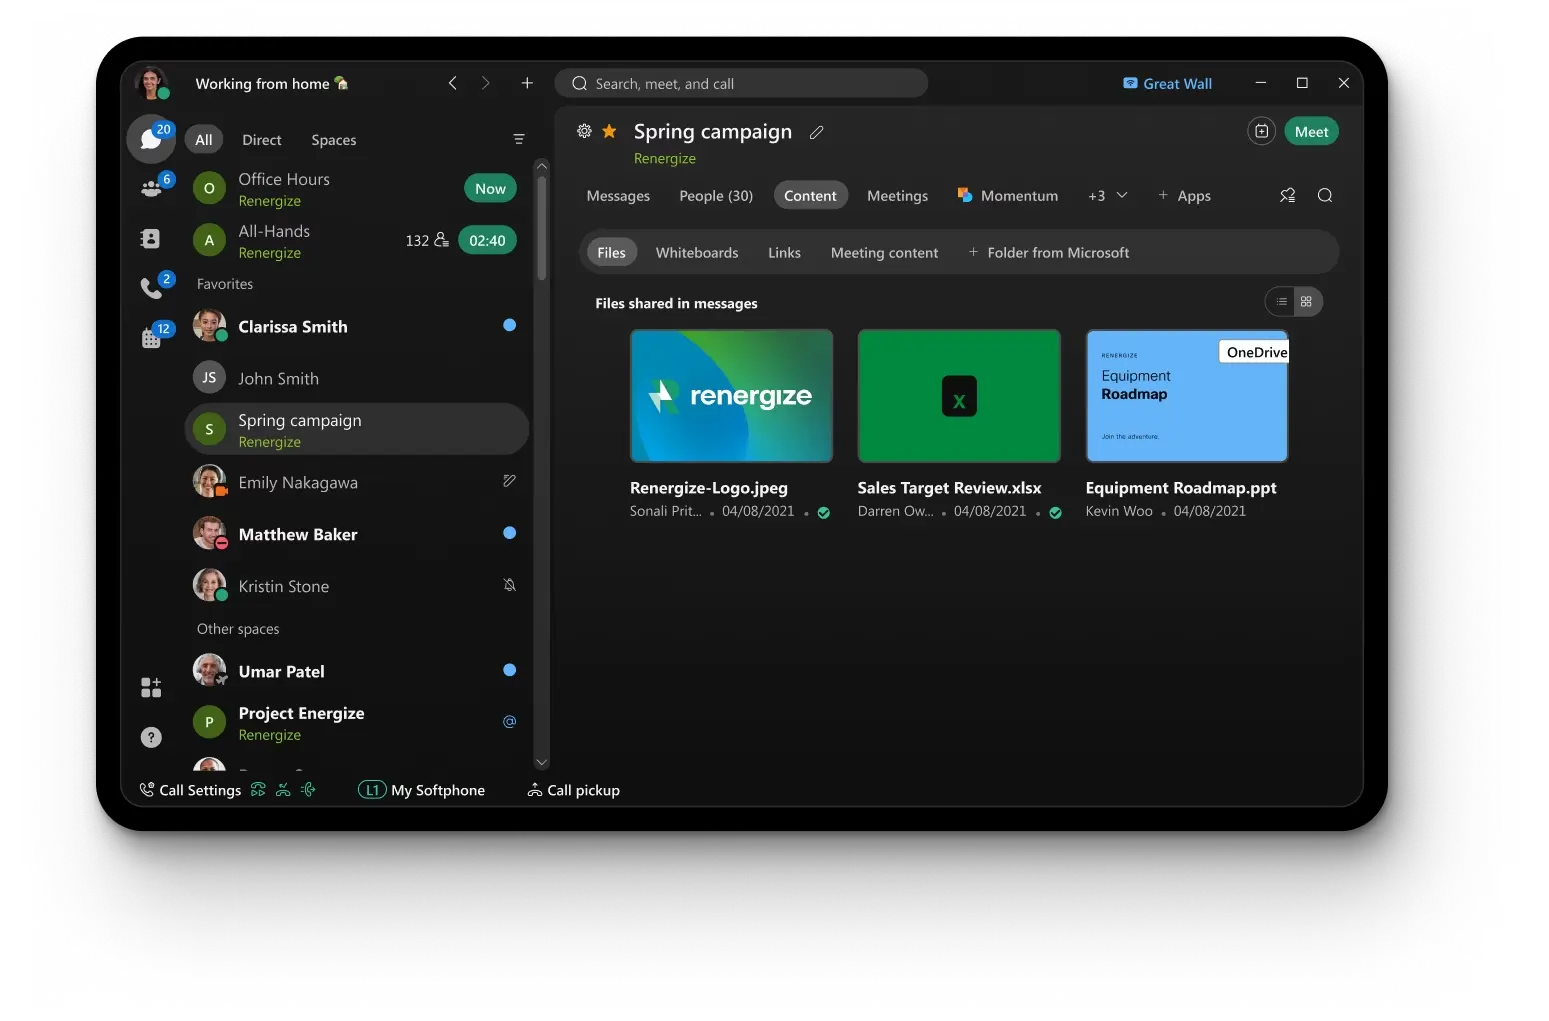Open the spaces list filter menu

(519, 140)
